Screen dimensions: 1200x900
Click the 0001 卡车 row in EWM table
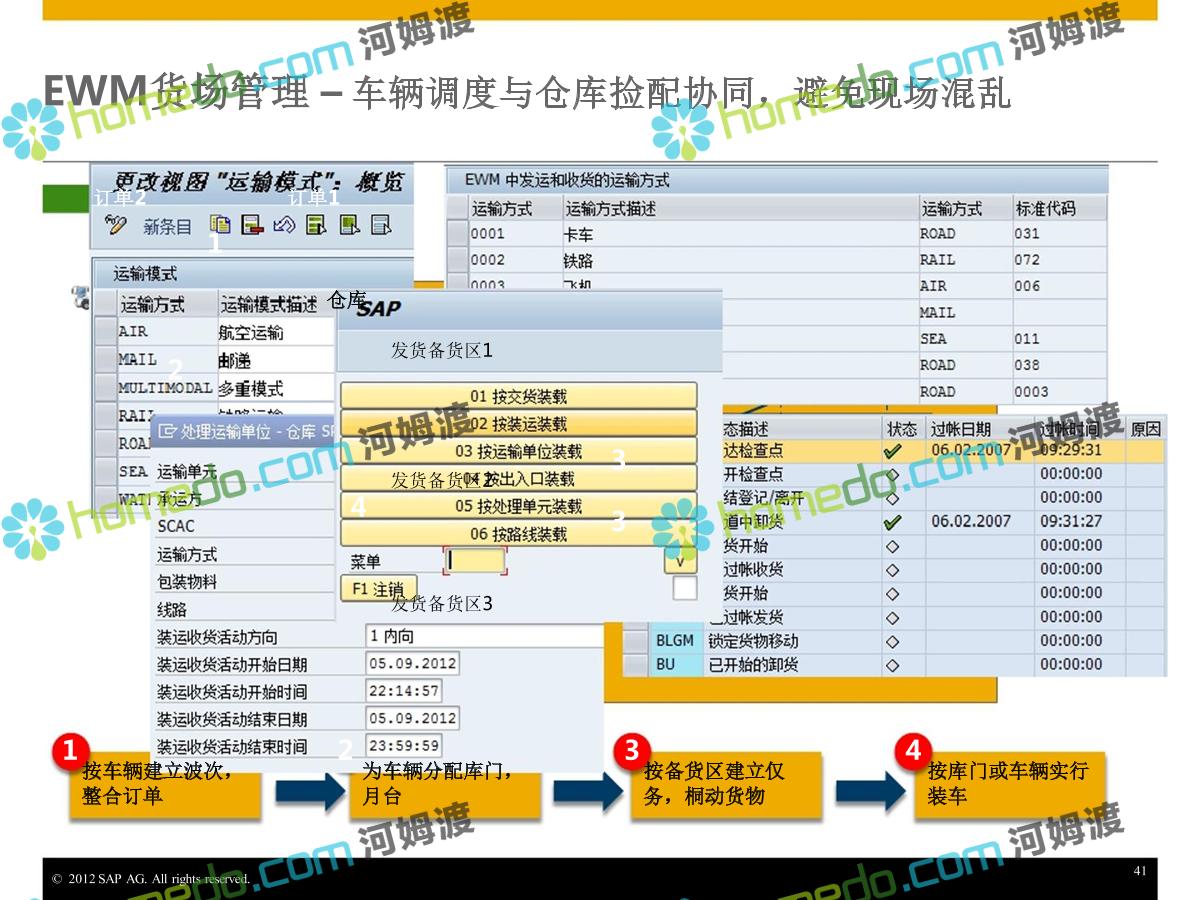pyautogui.click(x=776, y=234)
